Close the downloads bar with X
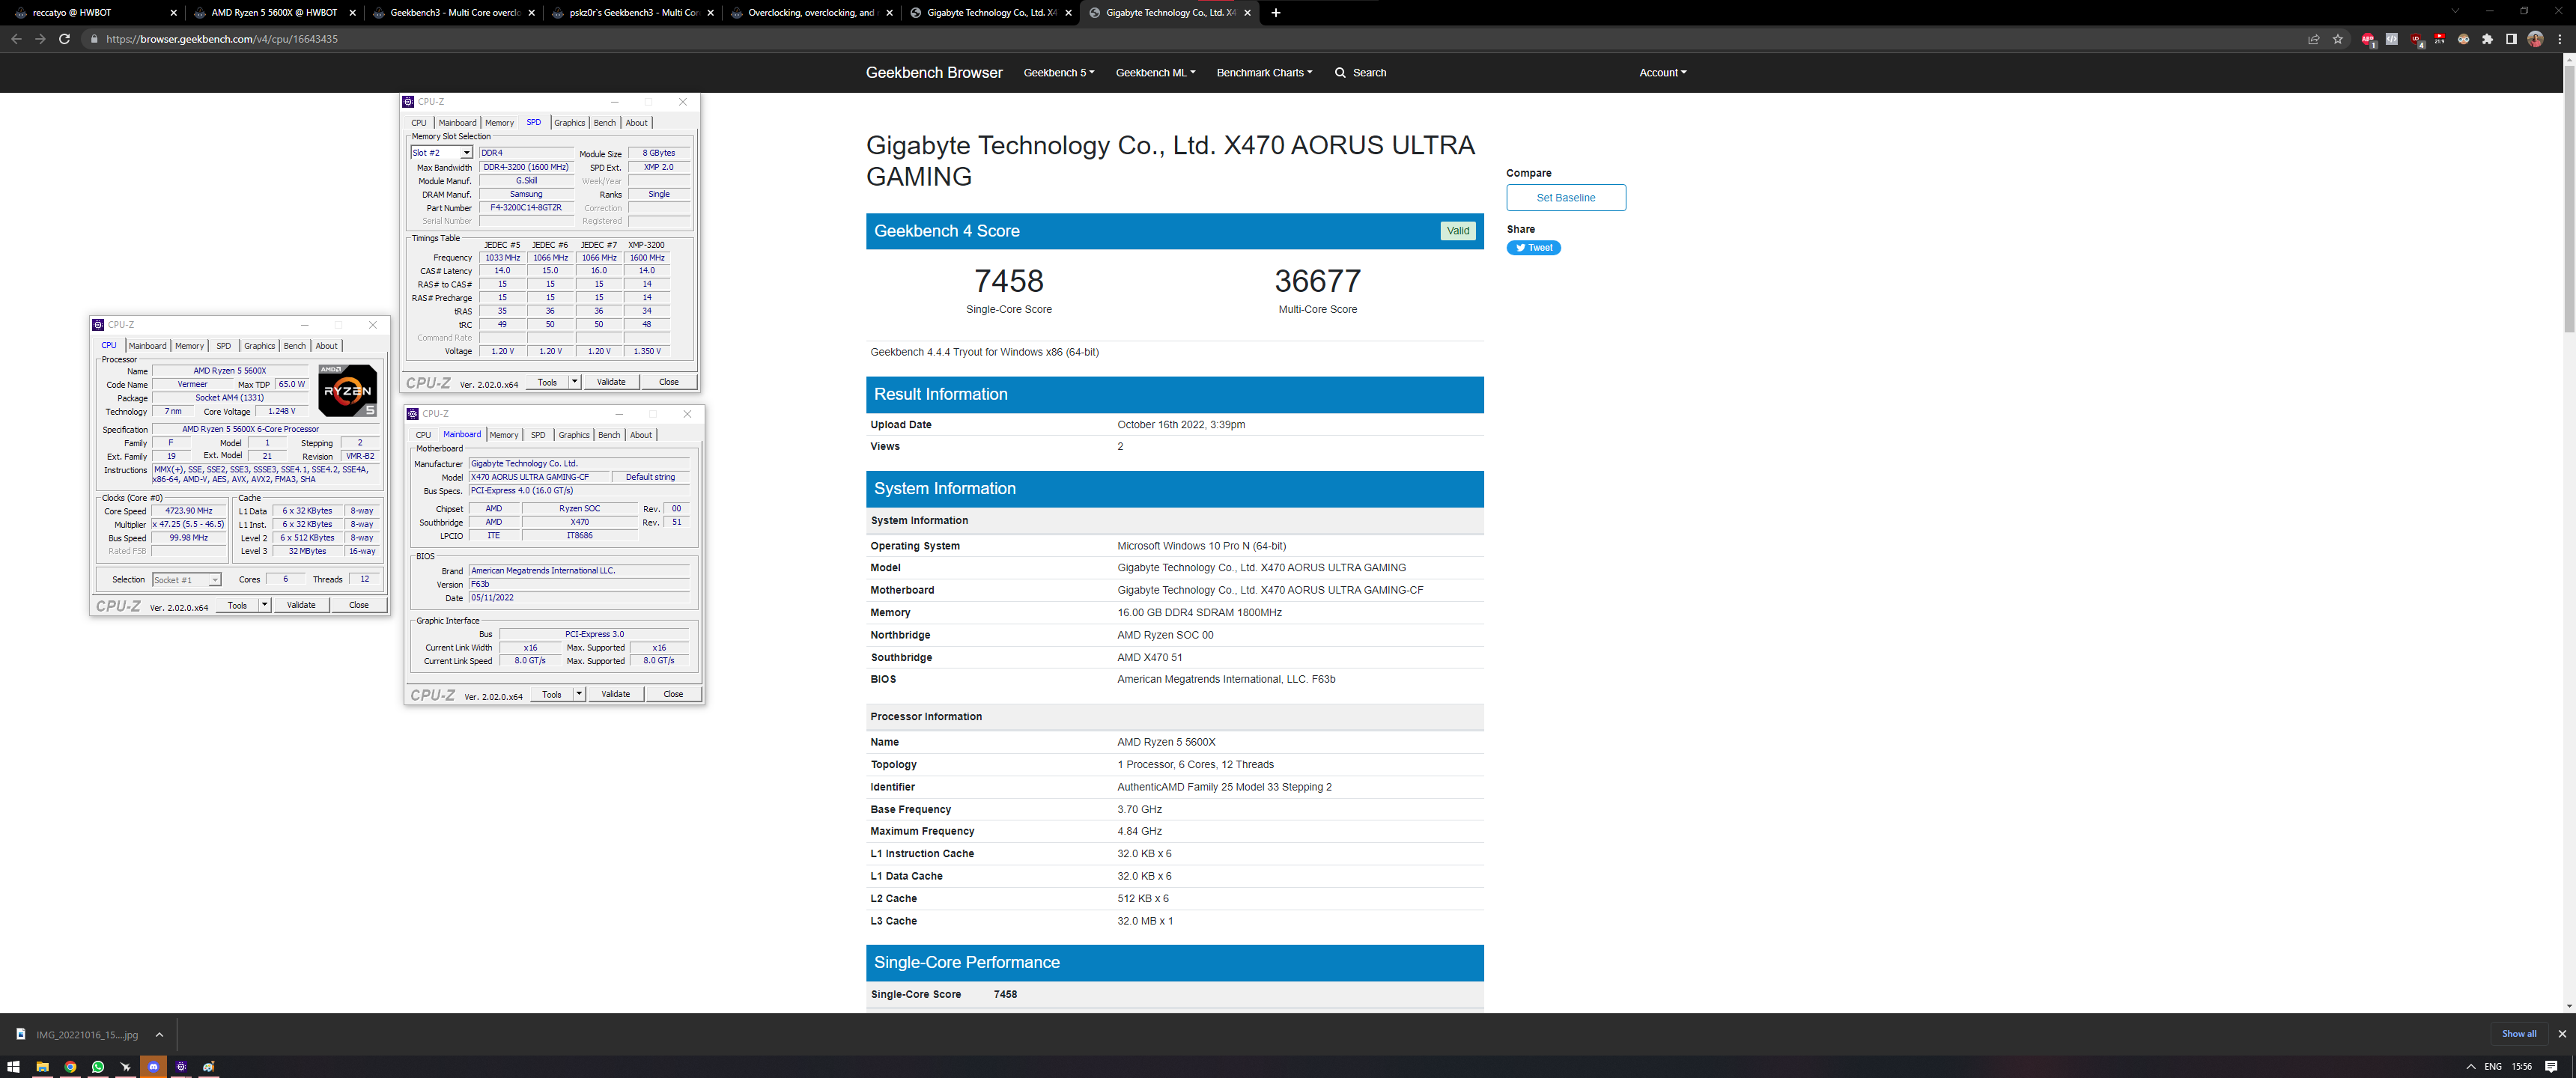Viewport: 2576px width, 1078px height. (2562, 1034)
